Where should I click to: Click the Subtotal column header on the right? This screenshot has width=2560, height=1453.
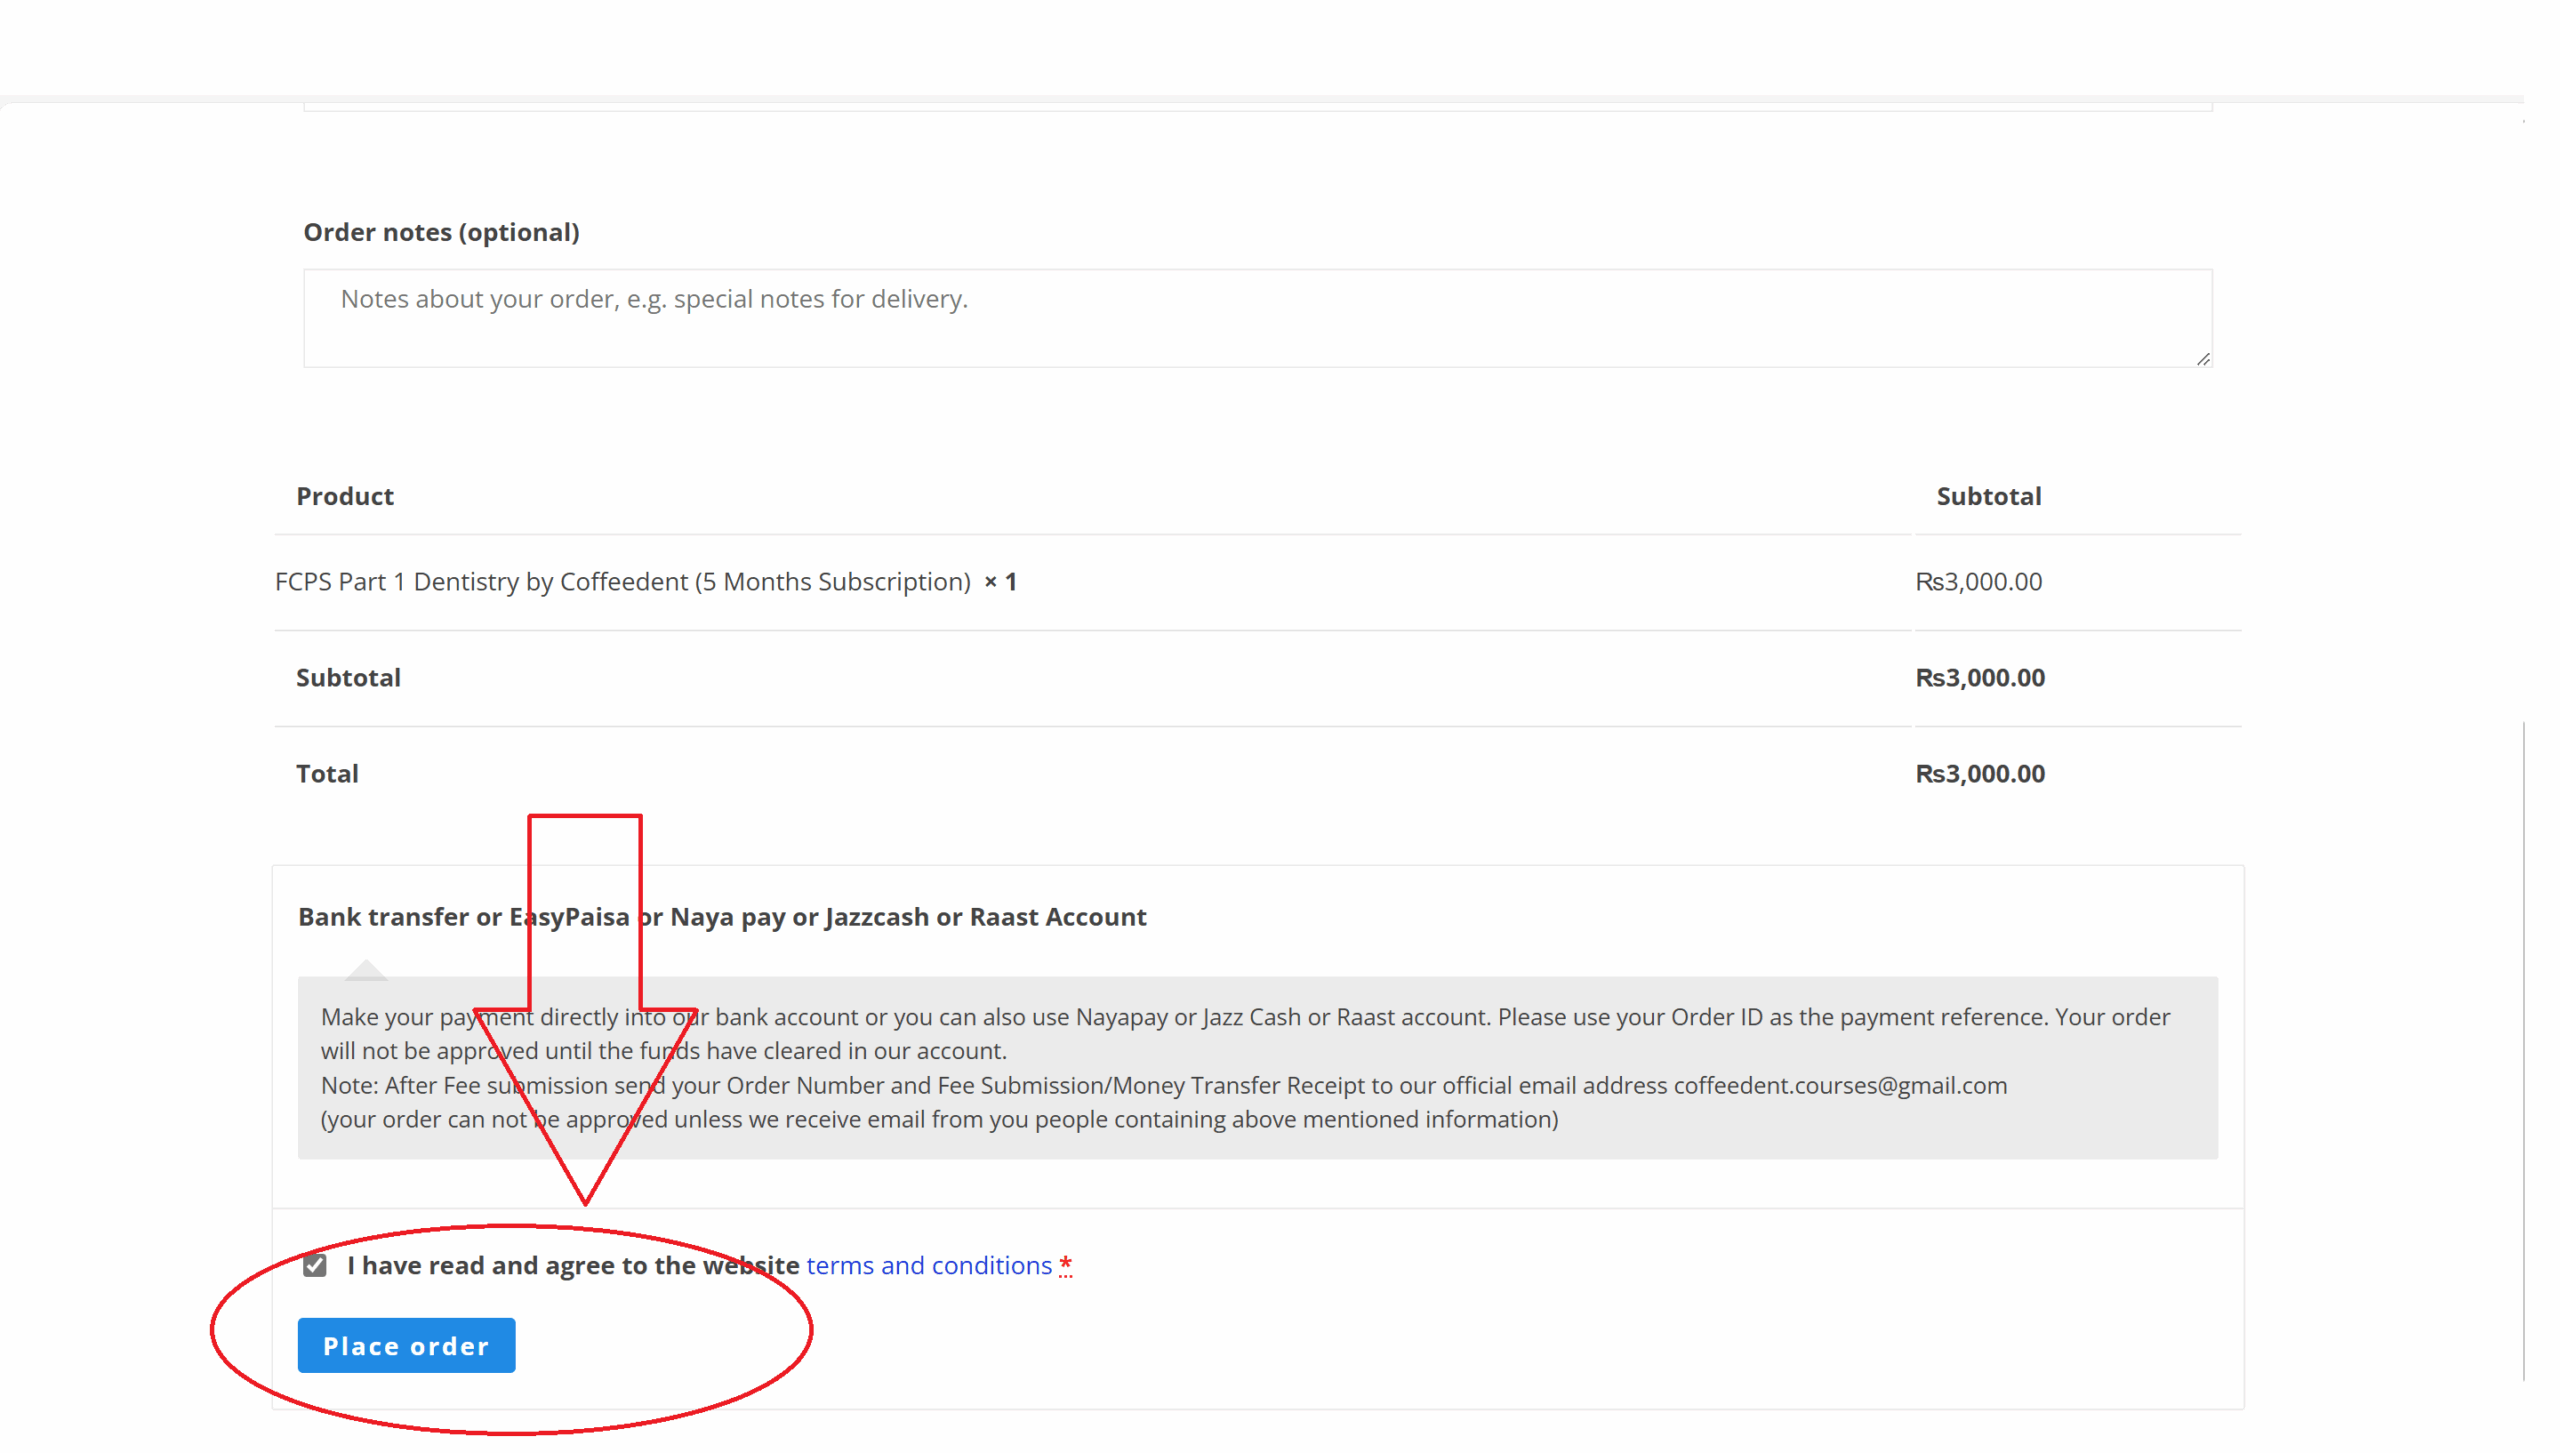(1988, 496)
